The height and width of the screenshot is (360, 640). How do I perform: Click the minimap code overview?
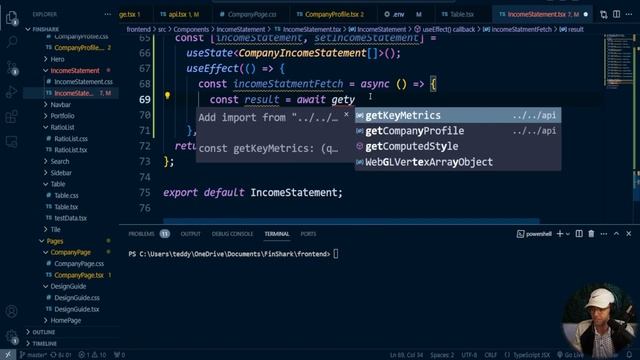[618, 61]
